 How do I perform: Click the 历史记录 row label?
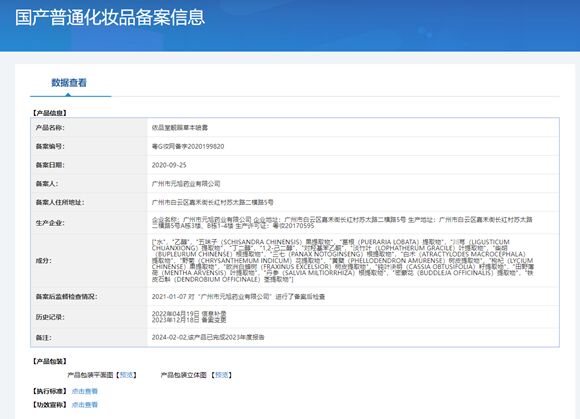(x=50, y=317)
